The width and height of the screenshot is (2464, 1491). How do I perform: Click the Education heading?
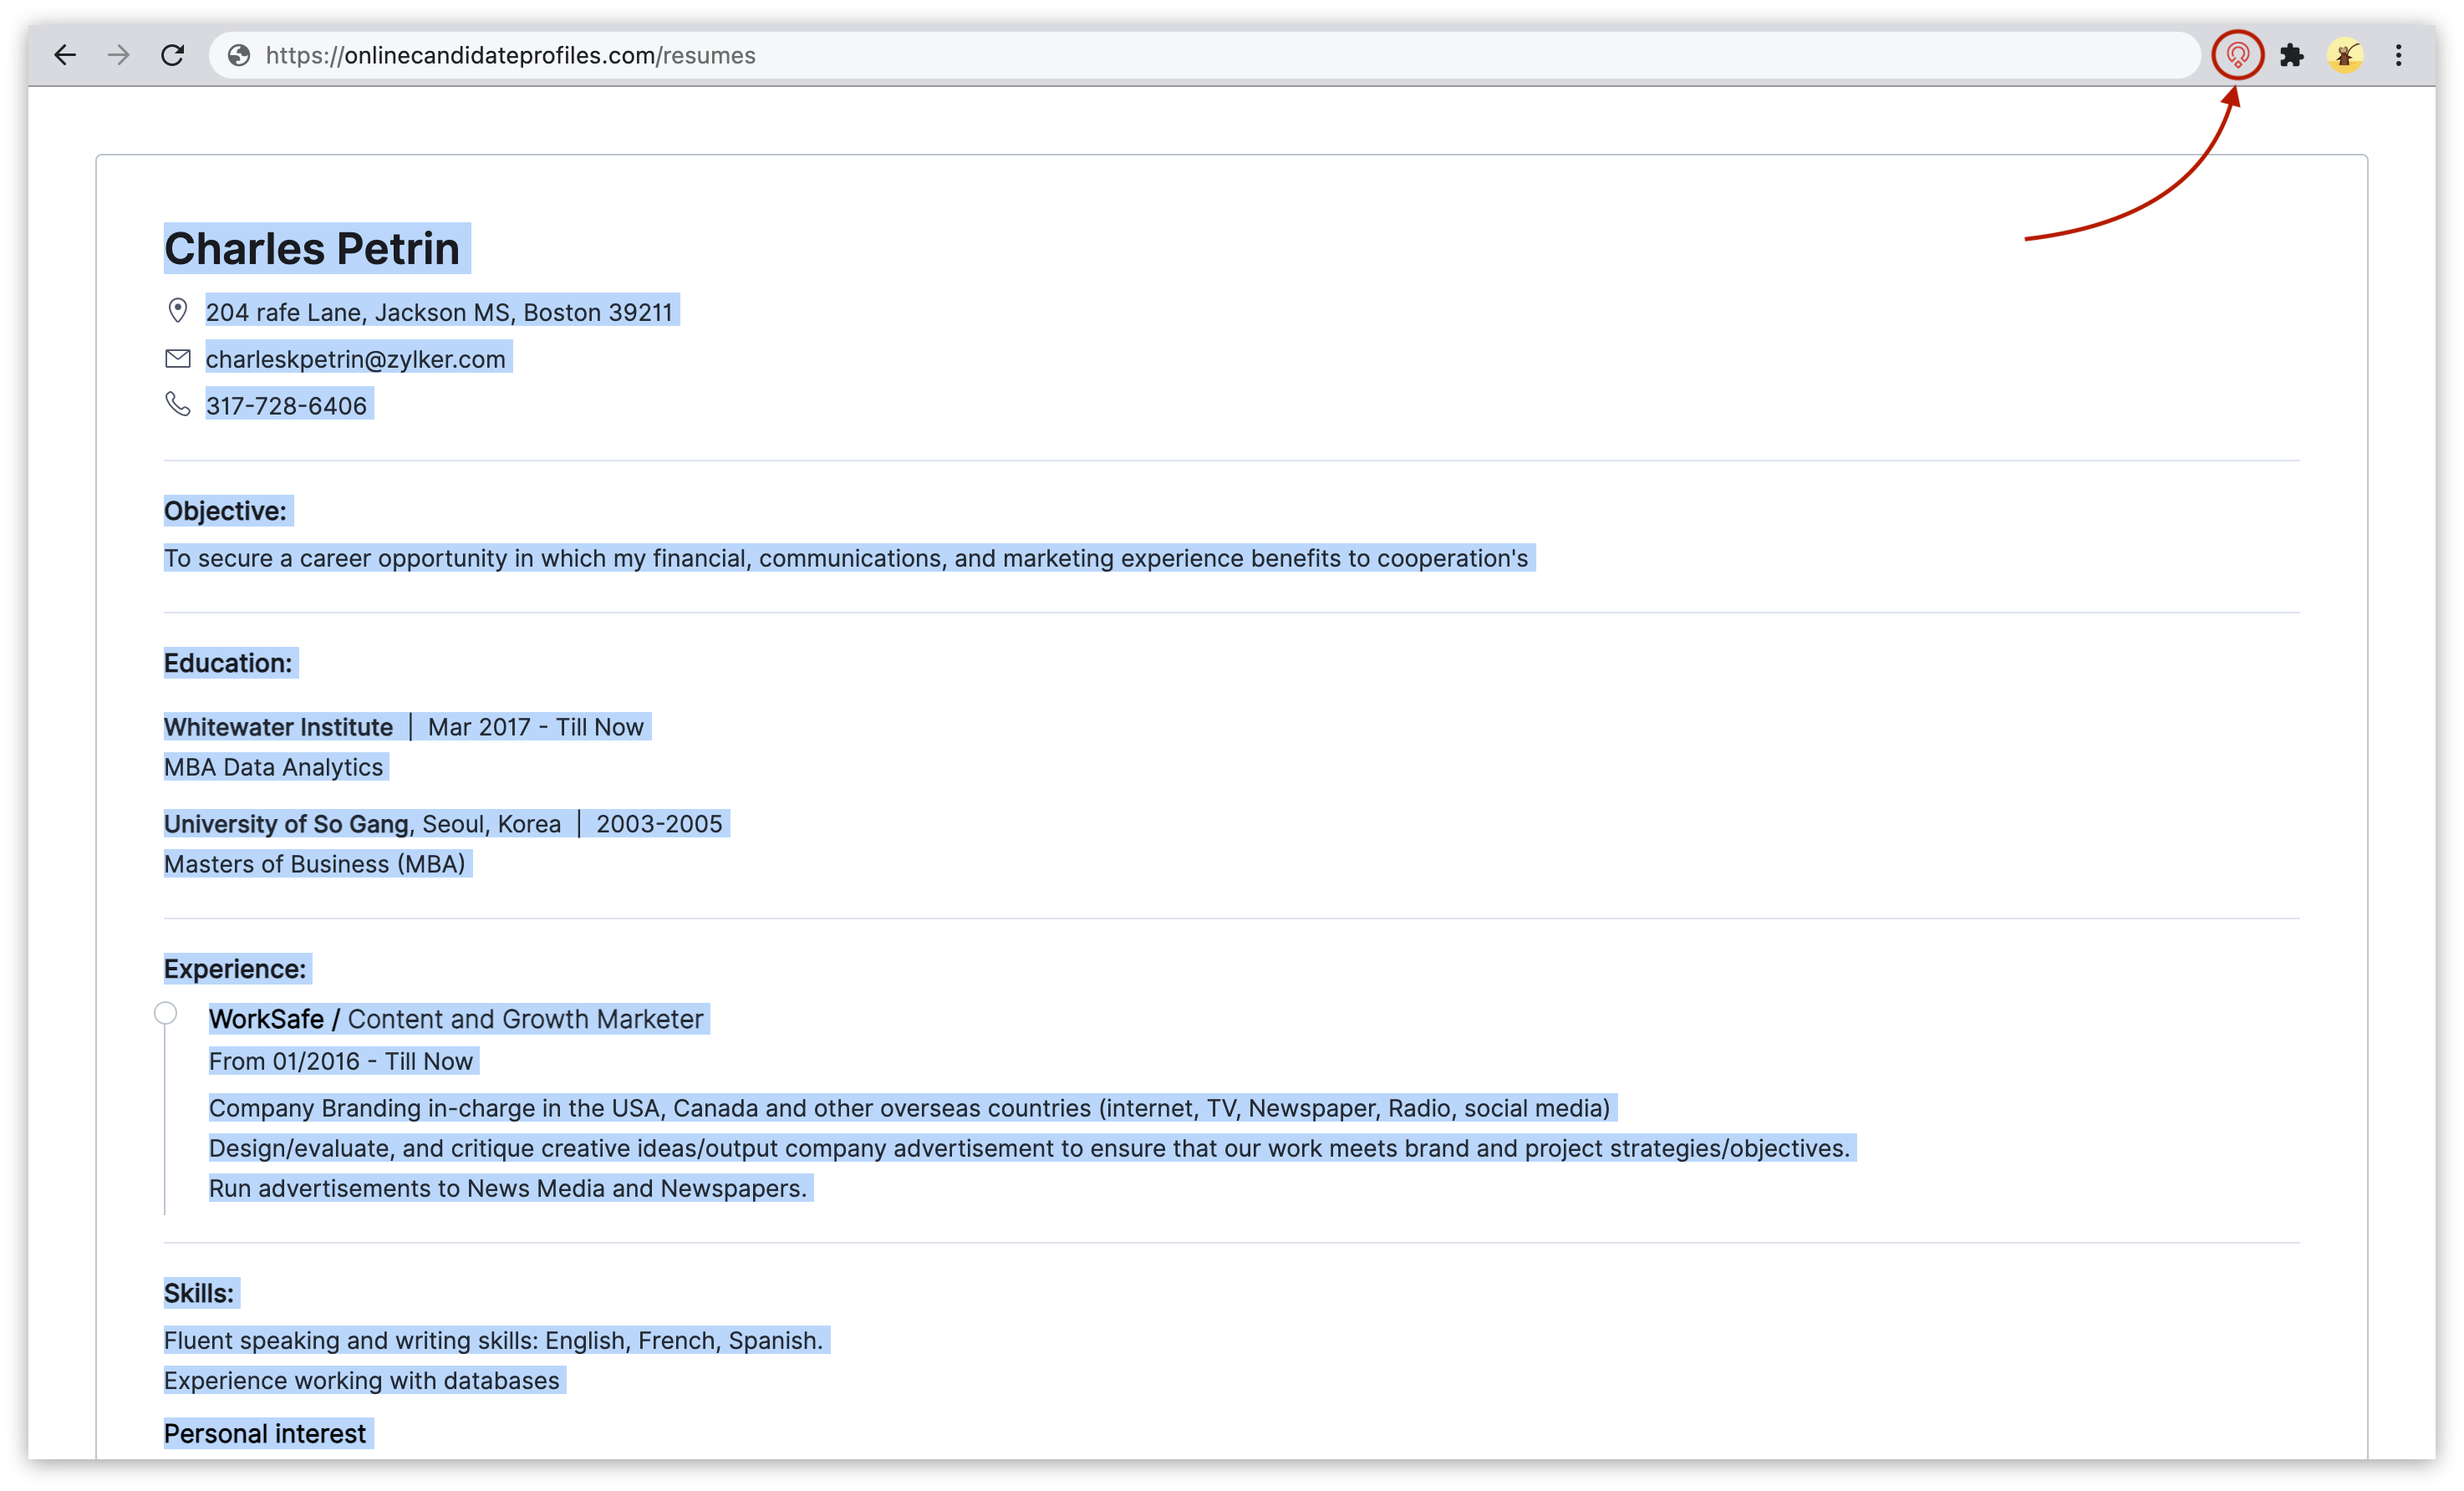click(228, 663)
